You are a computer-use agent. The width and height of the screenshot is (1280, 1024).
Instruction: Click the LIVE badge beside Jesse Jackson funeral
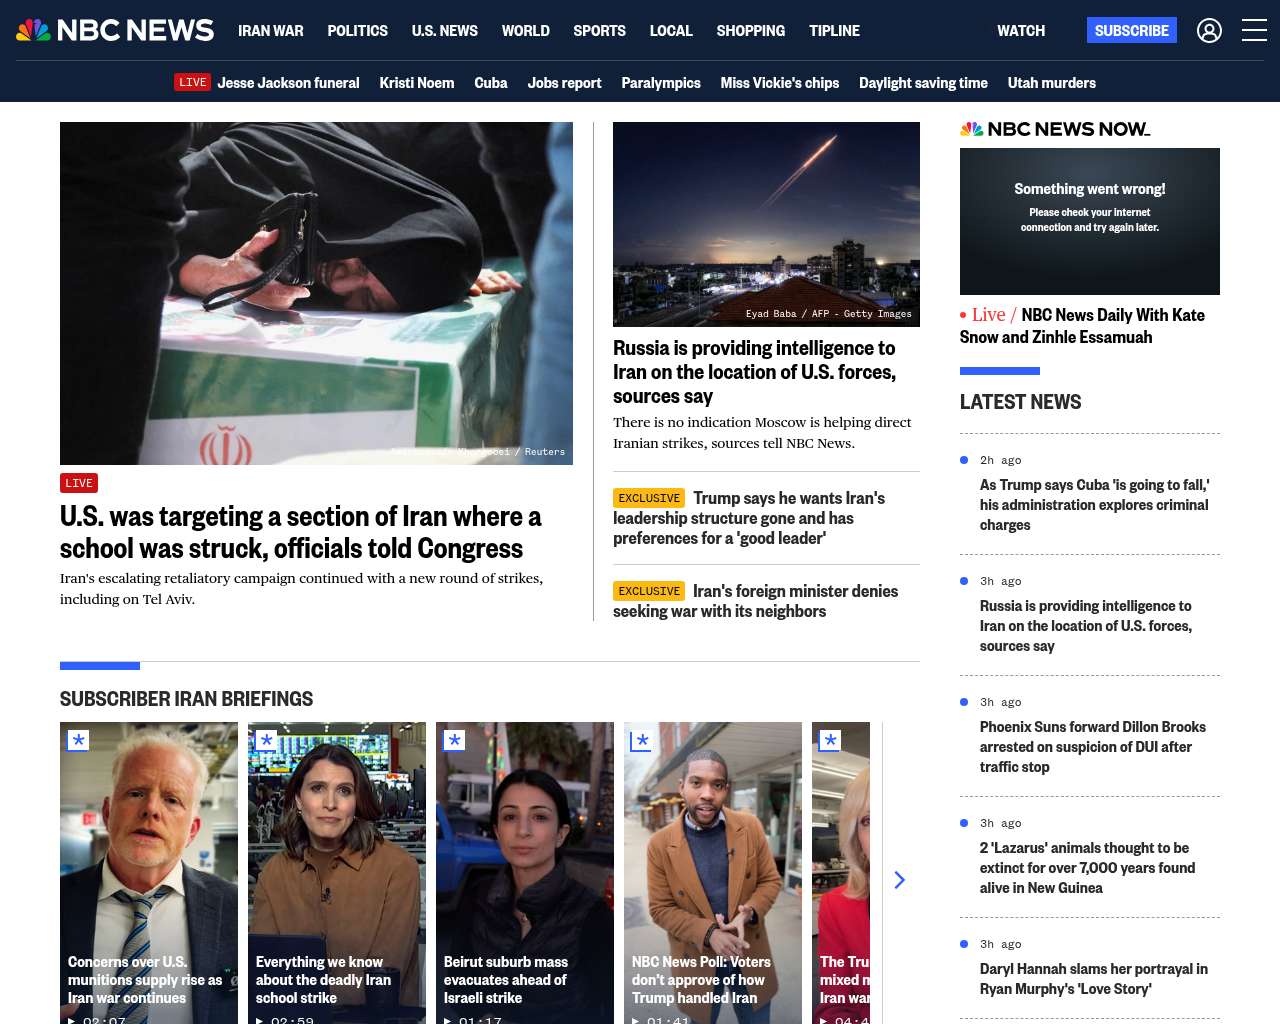[x=193, y=82]
